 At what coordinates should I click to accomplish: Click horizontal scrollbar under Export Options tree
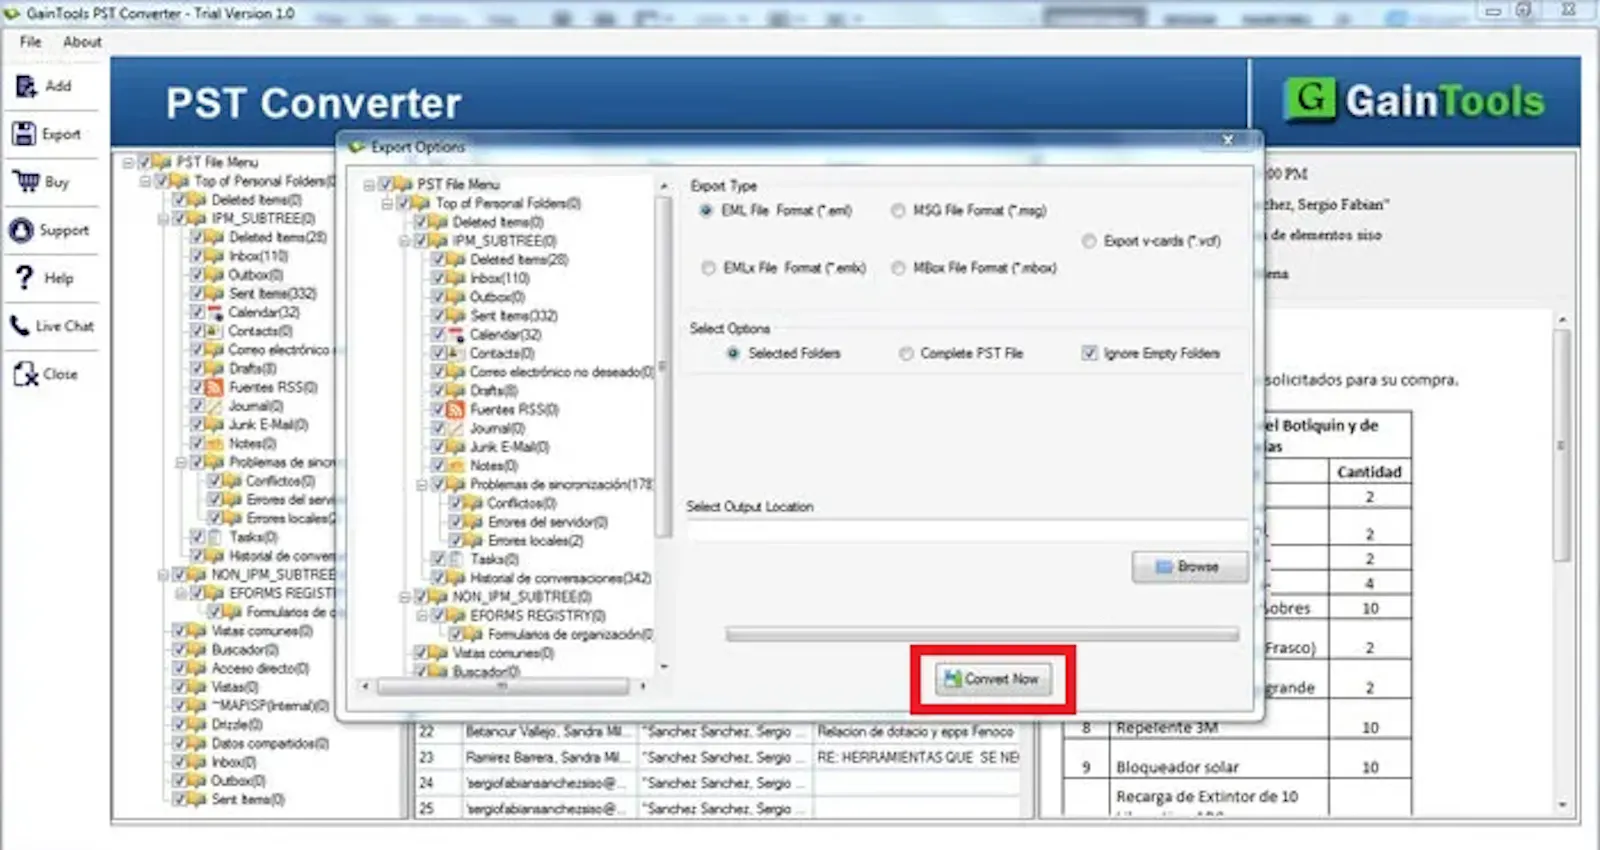502,686
